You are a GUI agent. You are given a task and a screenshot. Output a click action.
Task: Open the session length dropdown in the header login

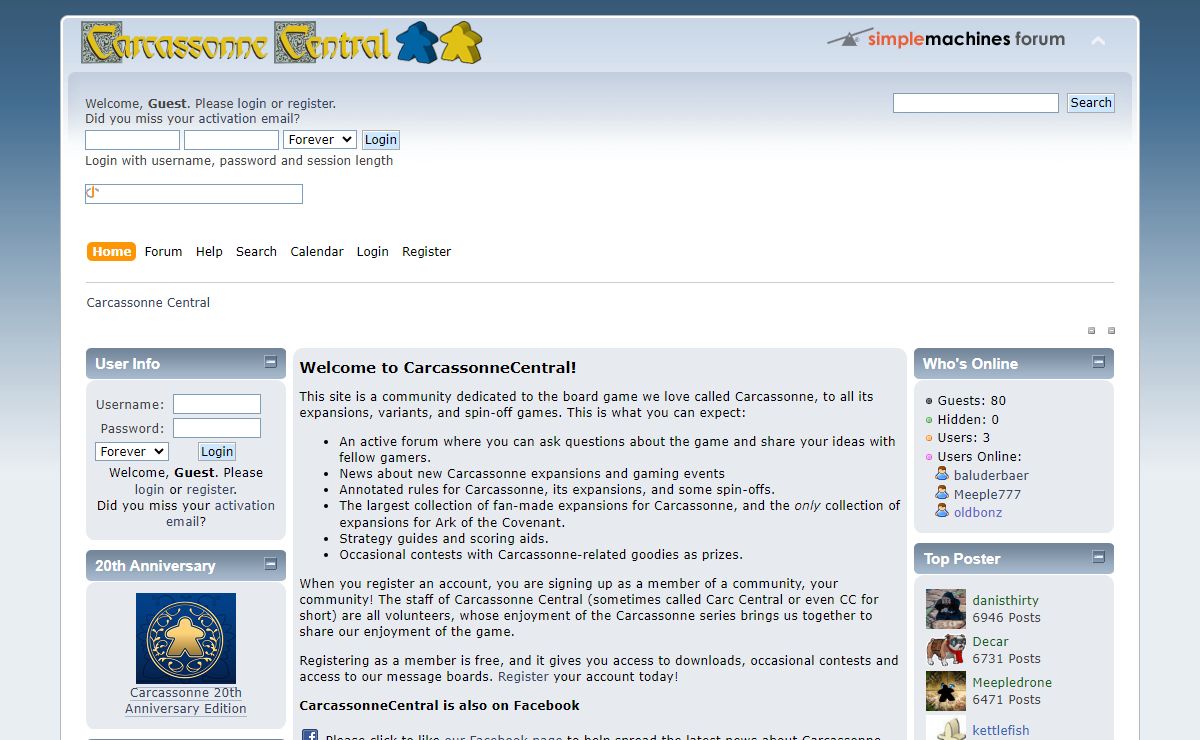tap(320, 140)
